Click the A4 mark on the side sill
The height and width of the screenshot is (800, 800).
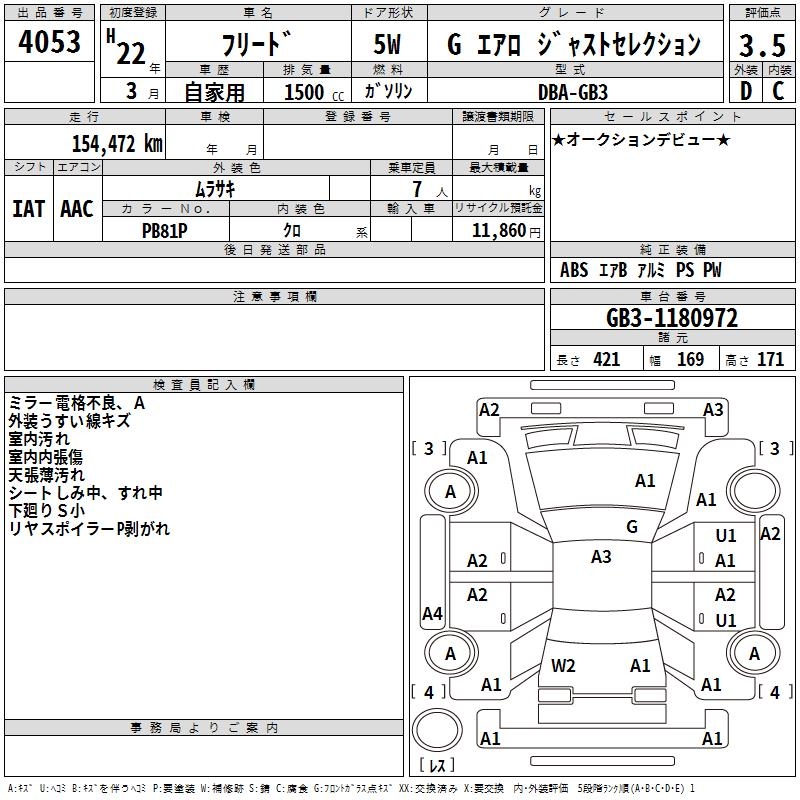click(432, 614)
